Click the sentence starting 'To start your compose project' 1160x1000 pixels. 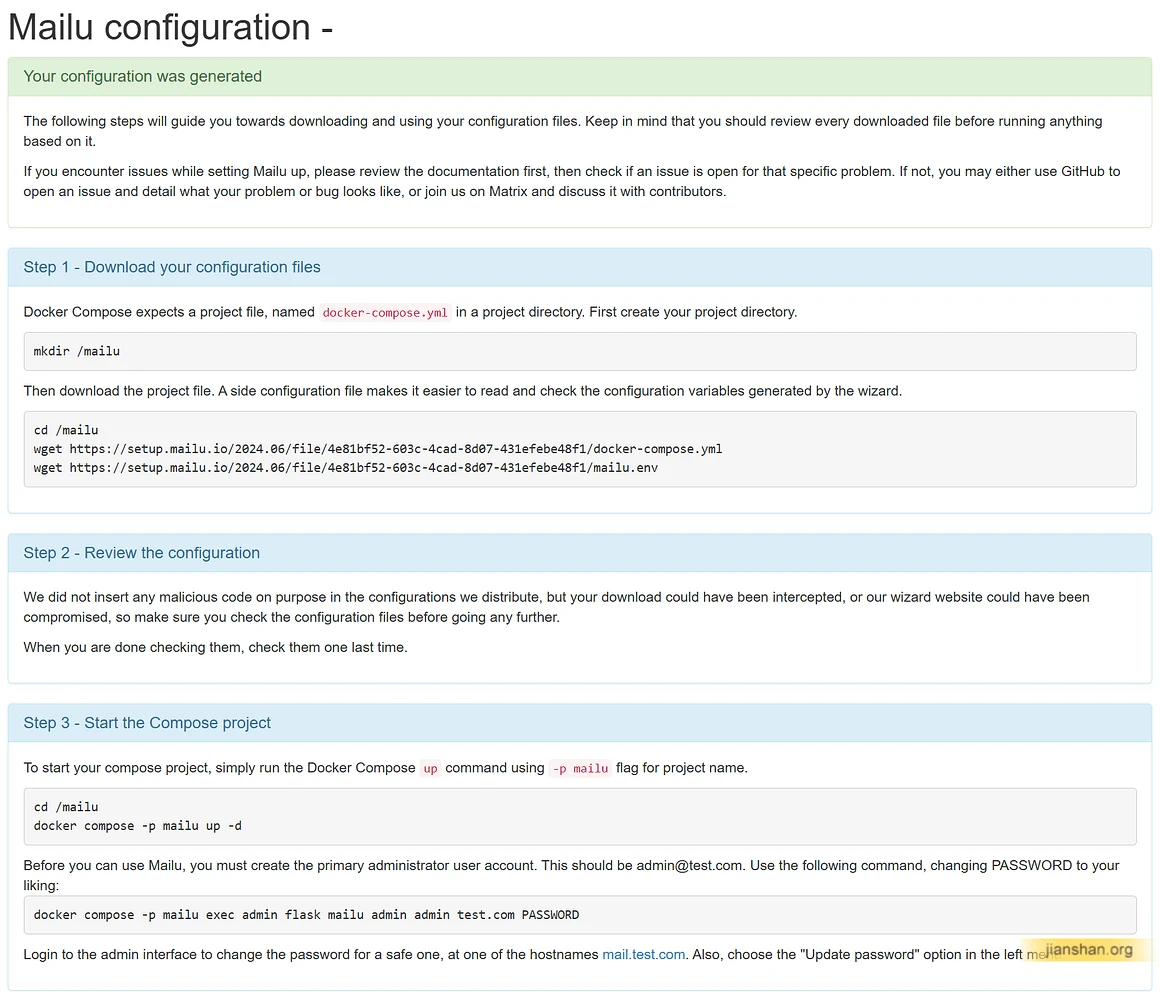click(385, 768)
